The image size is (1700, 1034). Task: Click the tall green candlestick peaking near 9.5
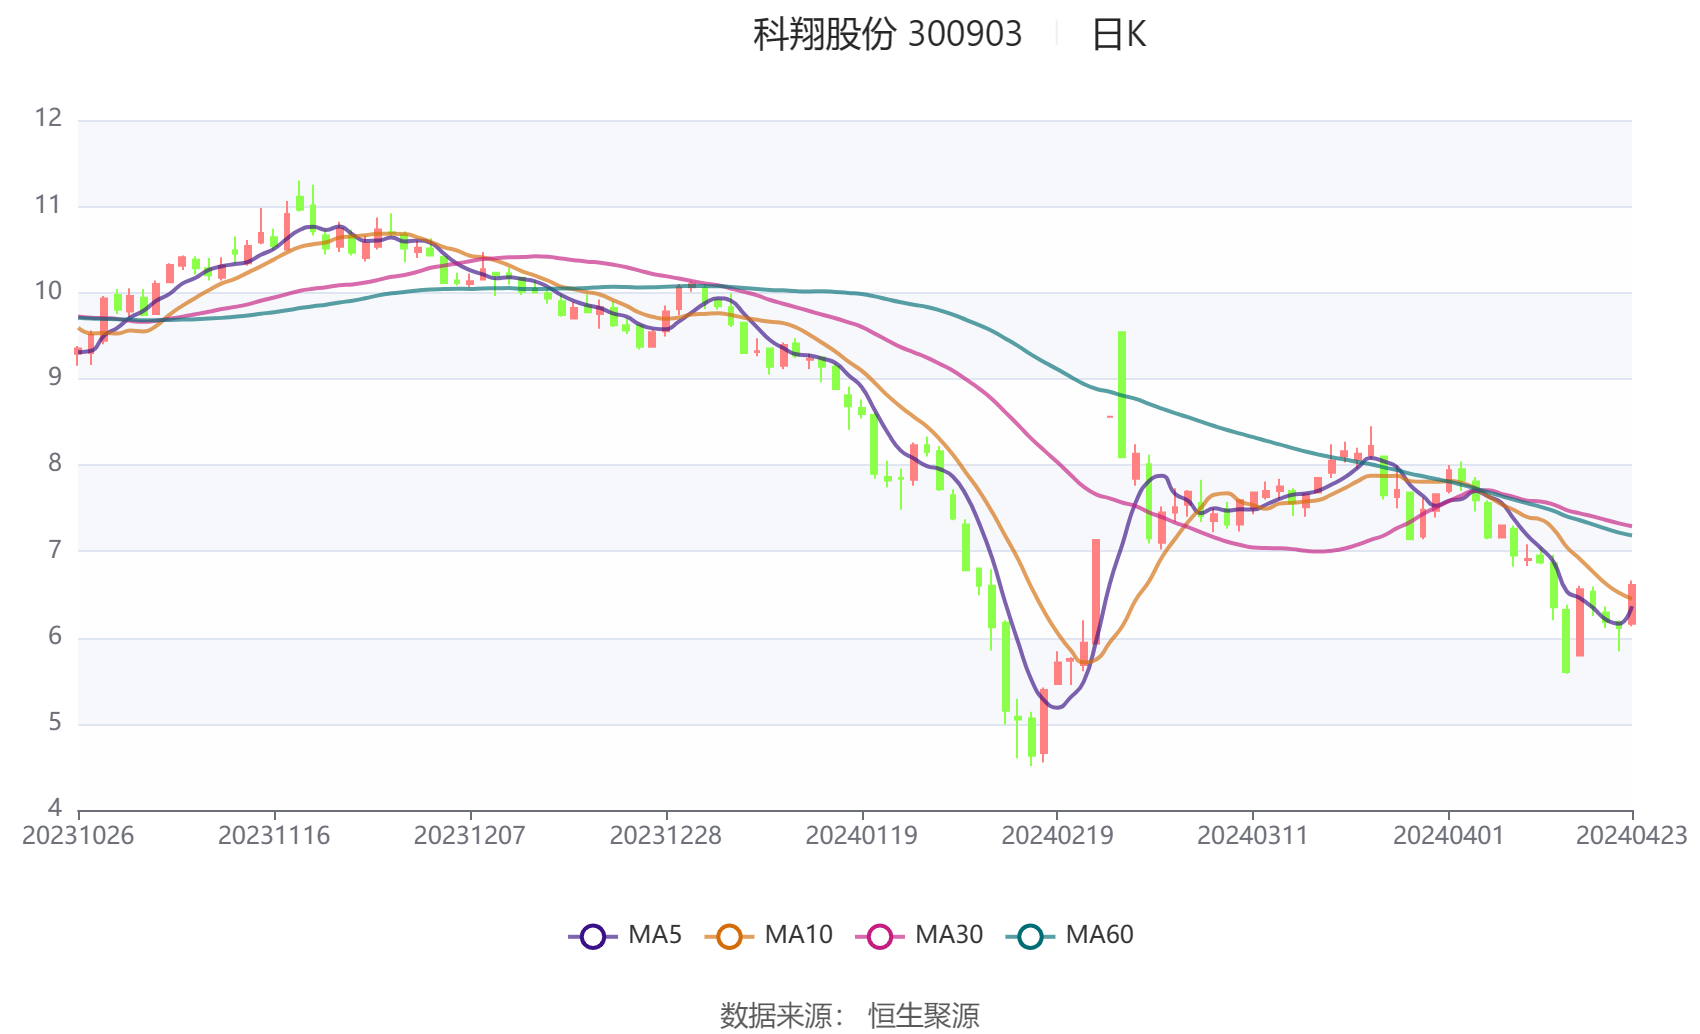1122,394
